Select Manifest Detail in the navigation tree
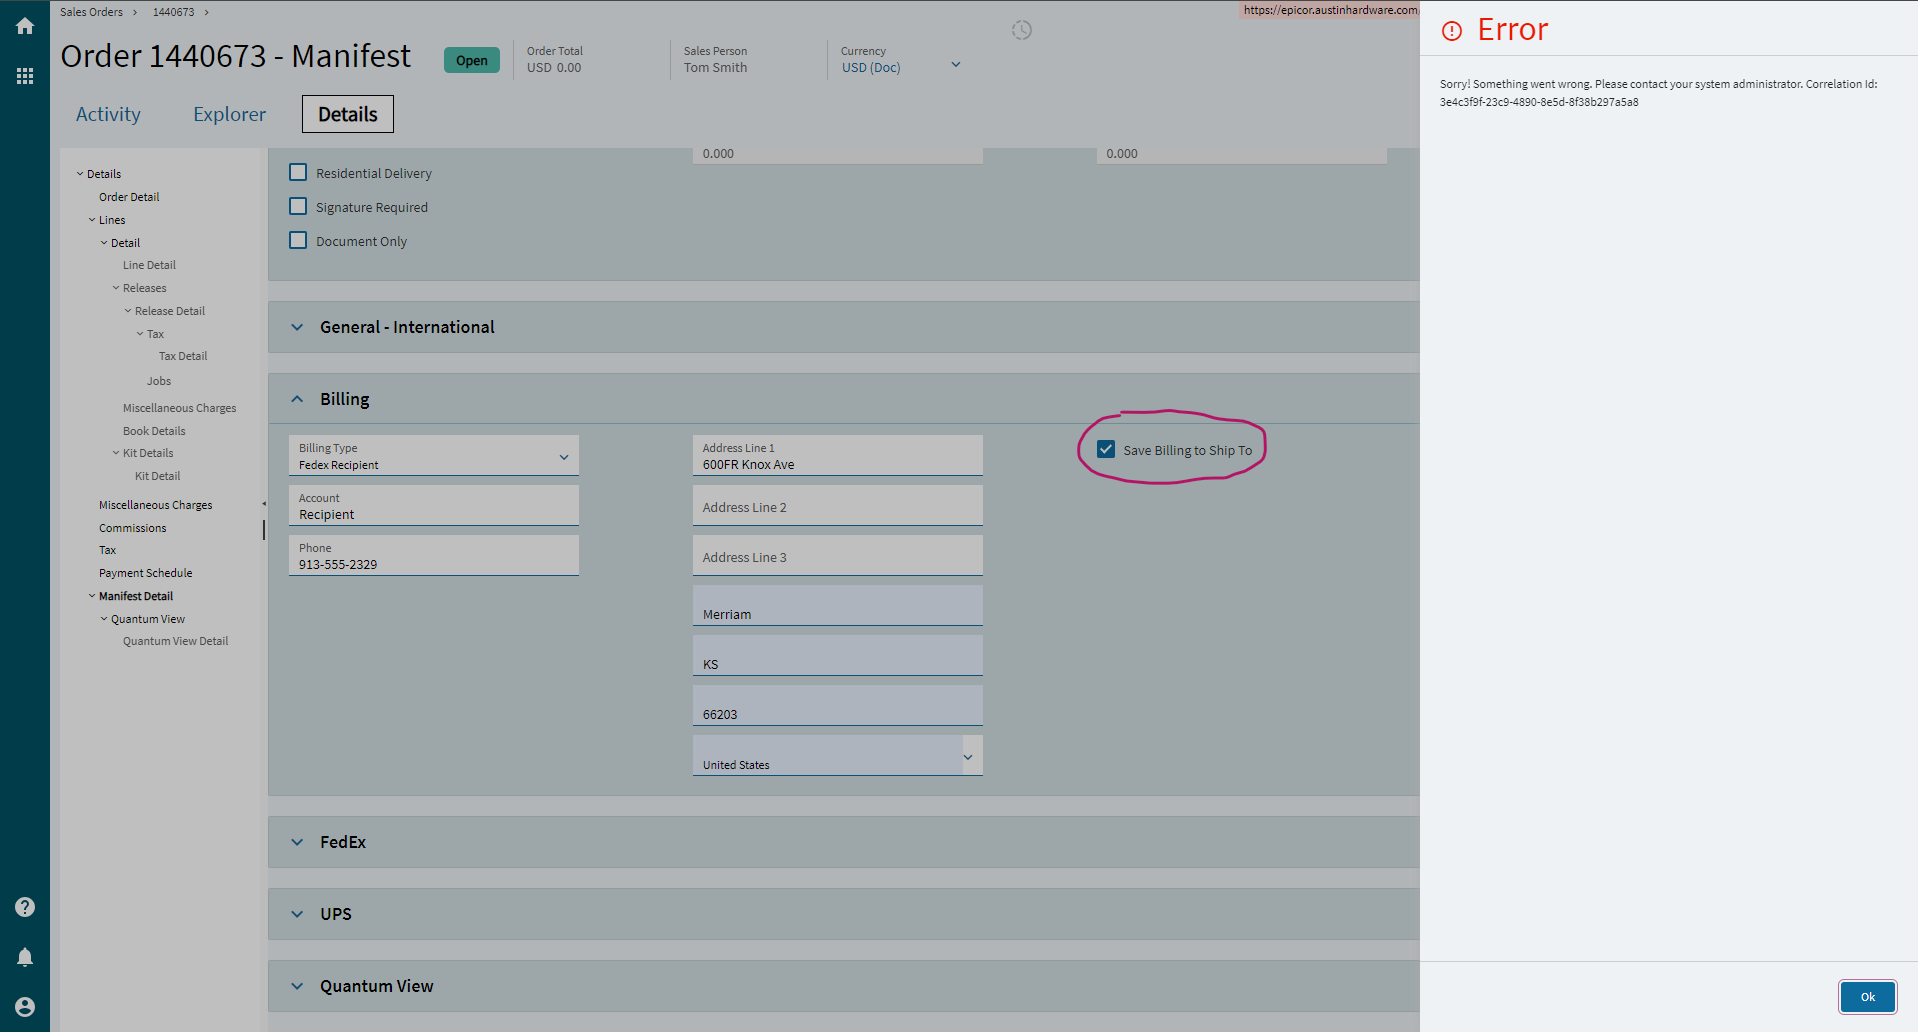Viewport: 1918px width, 1032px height. [135, 595]
